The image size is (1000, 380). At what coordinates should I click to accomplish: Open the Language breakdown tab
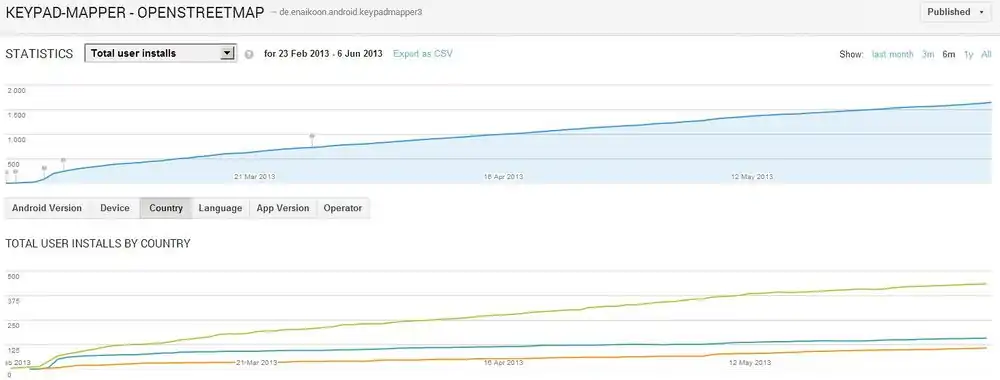[x=220, y=208]
